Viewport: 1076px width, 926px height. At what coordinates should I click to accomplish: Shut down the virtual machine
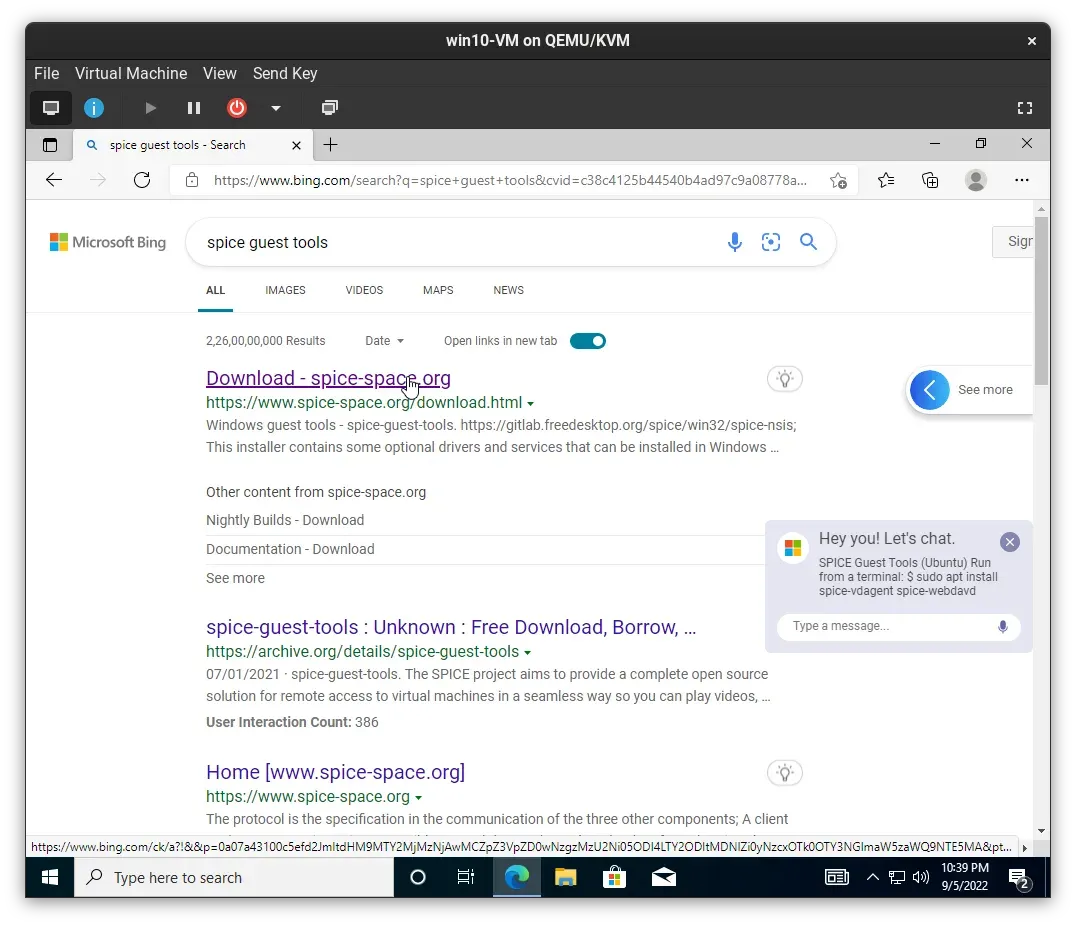pyautogui.click(x=237, y=108)
